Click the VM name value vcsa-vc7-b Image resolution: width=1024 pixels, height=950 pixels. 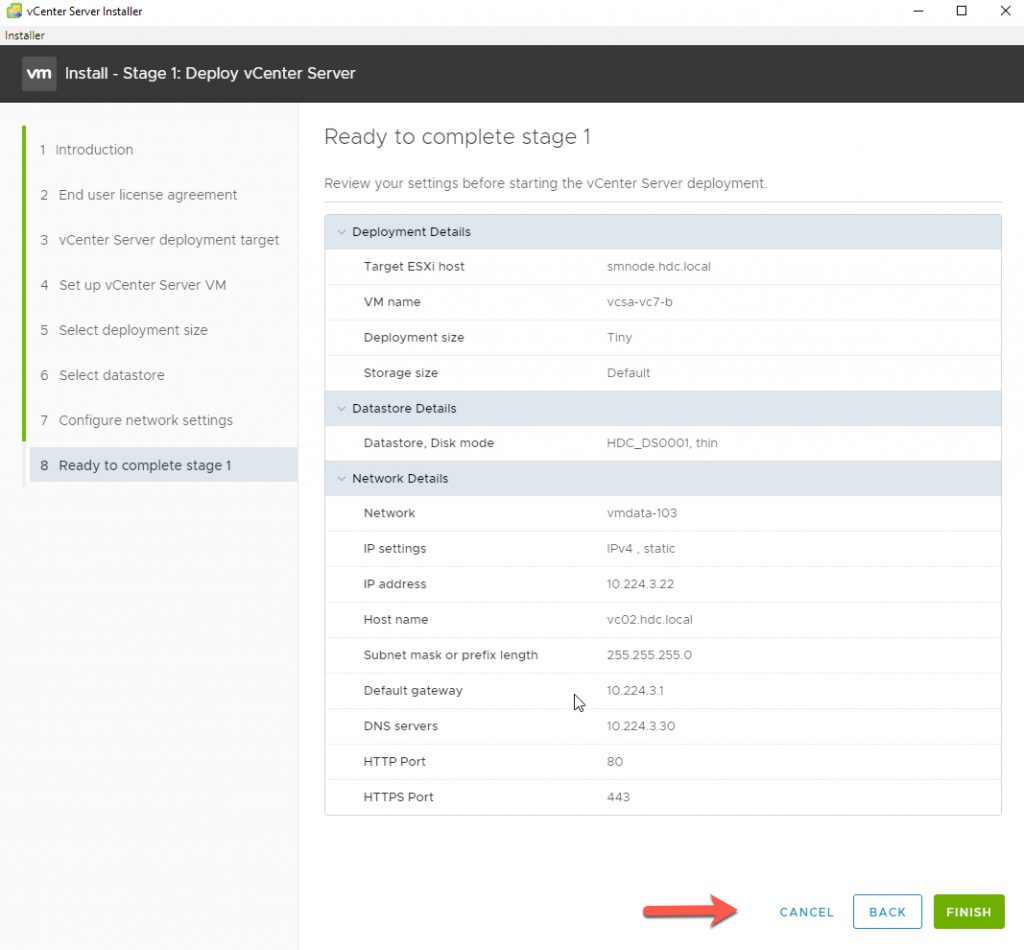[639, 302]
